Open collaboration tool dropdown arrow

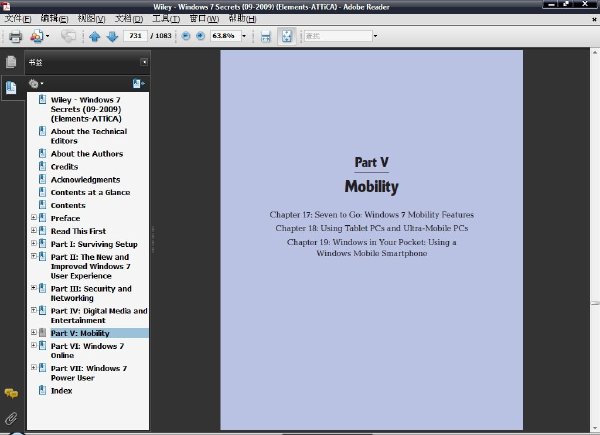[47, 36]
